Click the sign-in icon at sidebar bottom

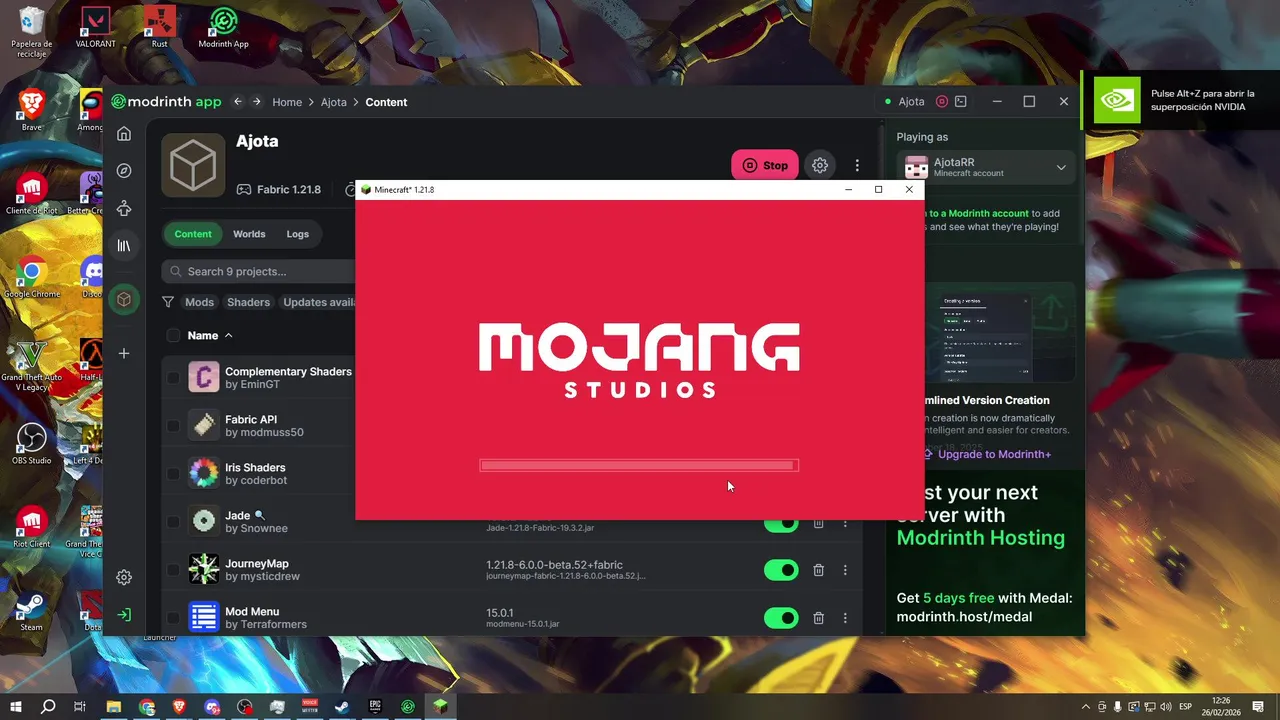pos(124,615)
